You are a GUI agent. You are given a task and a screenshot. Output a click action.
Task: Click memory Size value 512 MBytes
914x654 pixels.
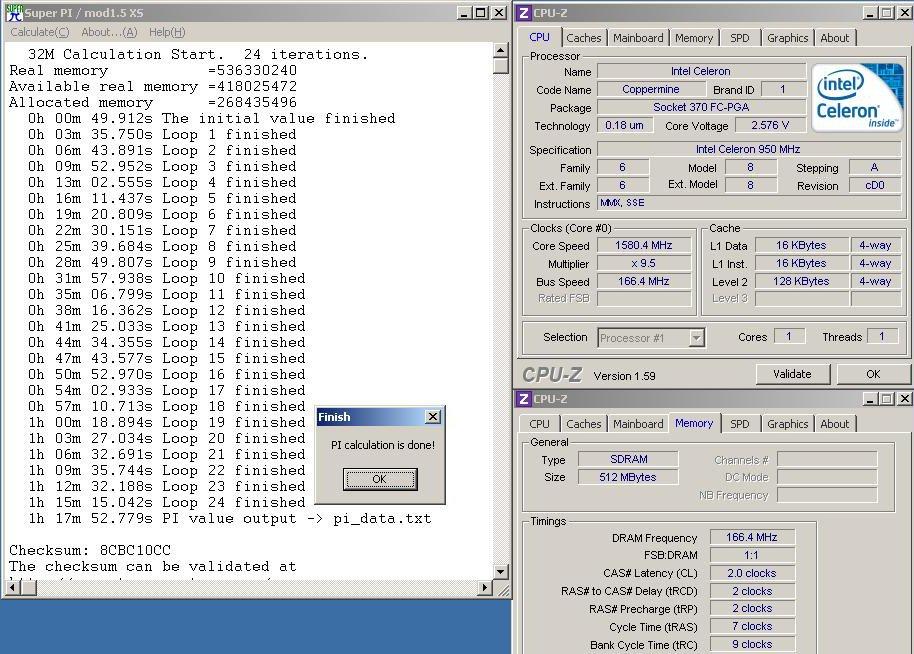coord(628,477)
